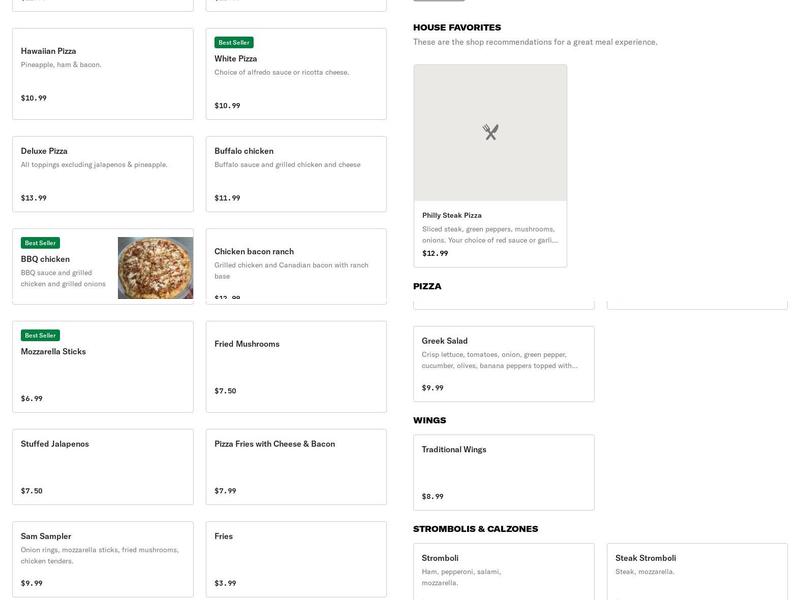This screenshot has height=600, width=800.
Task: Click the White Pizza Best Seller badge
Action: click(x=234, y=42)
